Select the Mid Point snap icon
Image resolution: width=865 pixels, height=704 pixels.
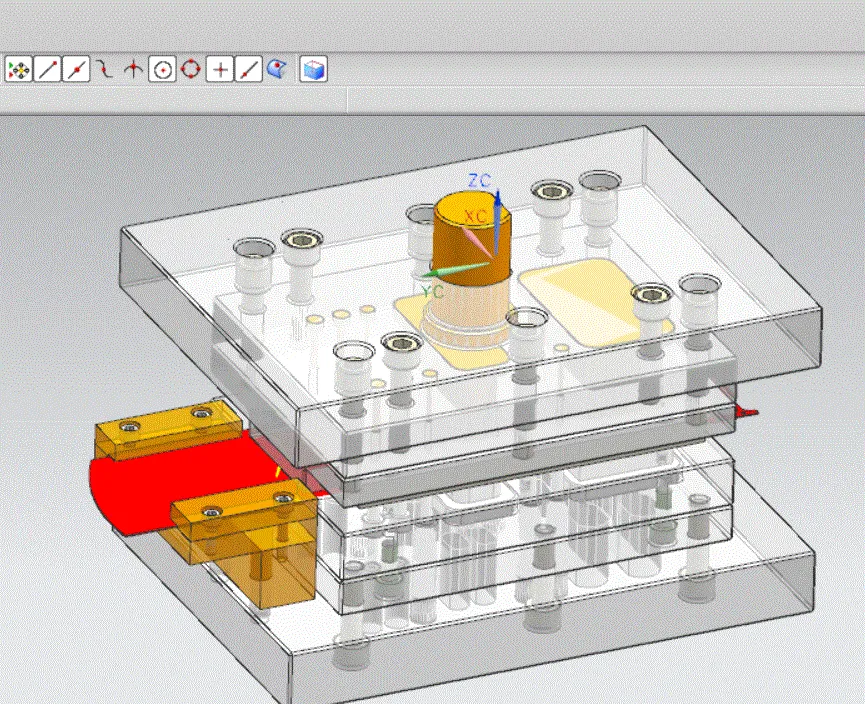[76, 69]
